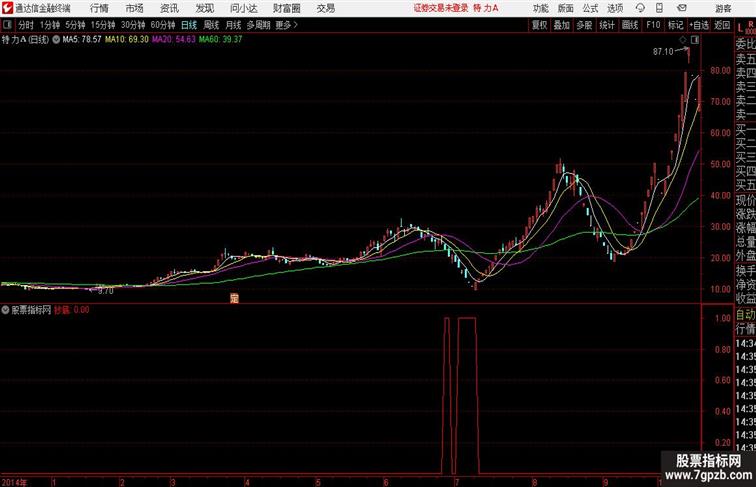This screenshot has width=756, height=487.
Task: Switch to 60分钟 period
Action: click(x=163, y=25)
